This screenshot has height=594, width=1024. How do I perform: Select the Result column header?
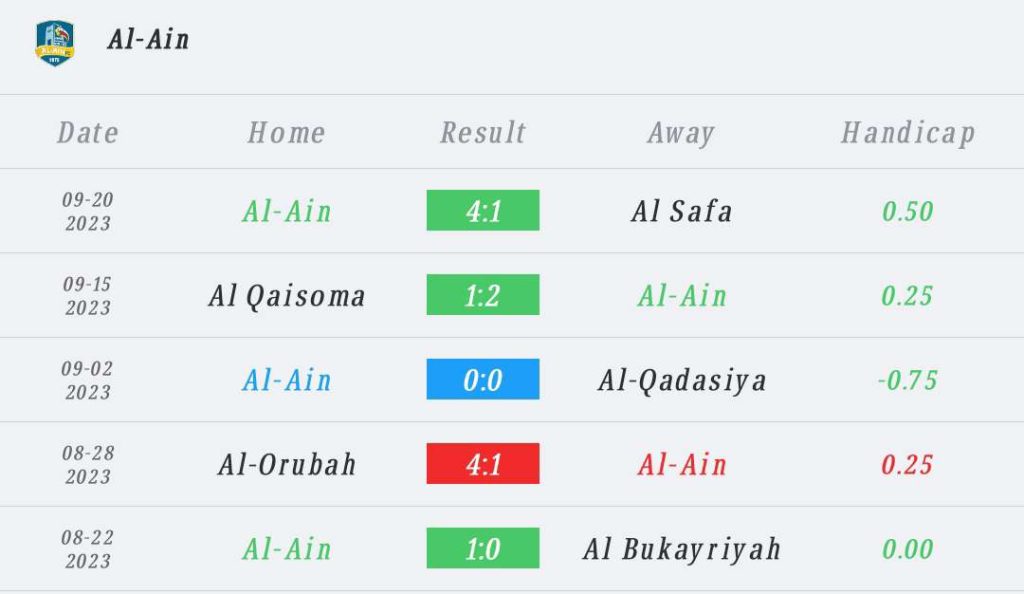pyautogui.click(x=483, y=133)
